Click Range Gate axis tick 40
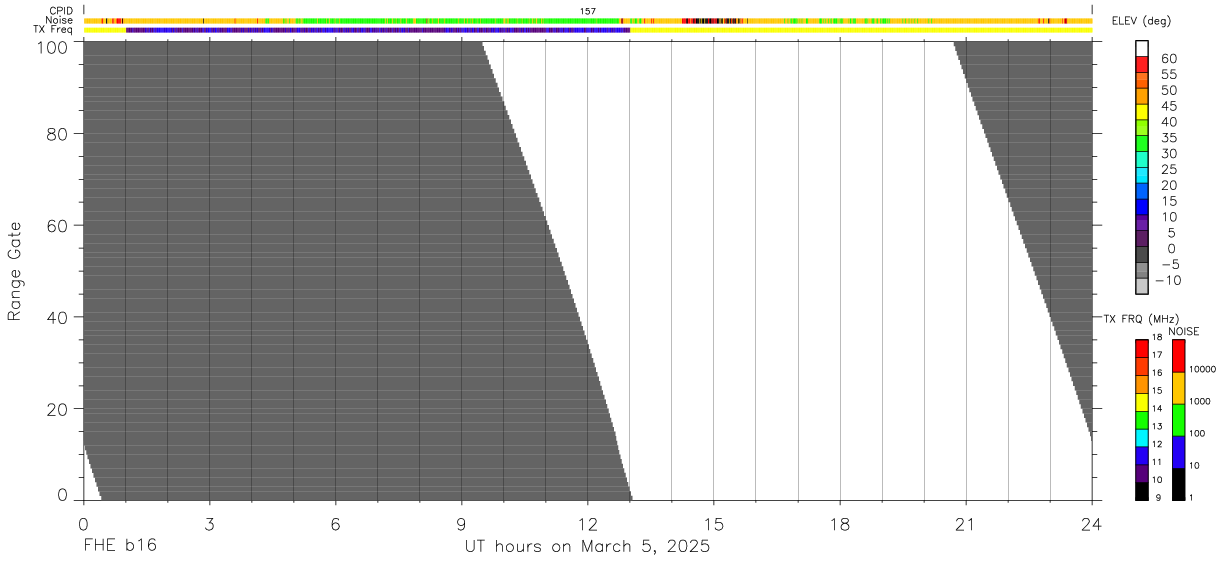This screenshot has width=1228, height=567. click(56, 317)
